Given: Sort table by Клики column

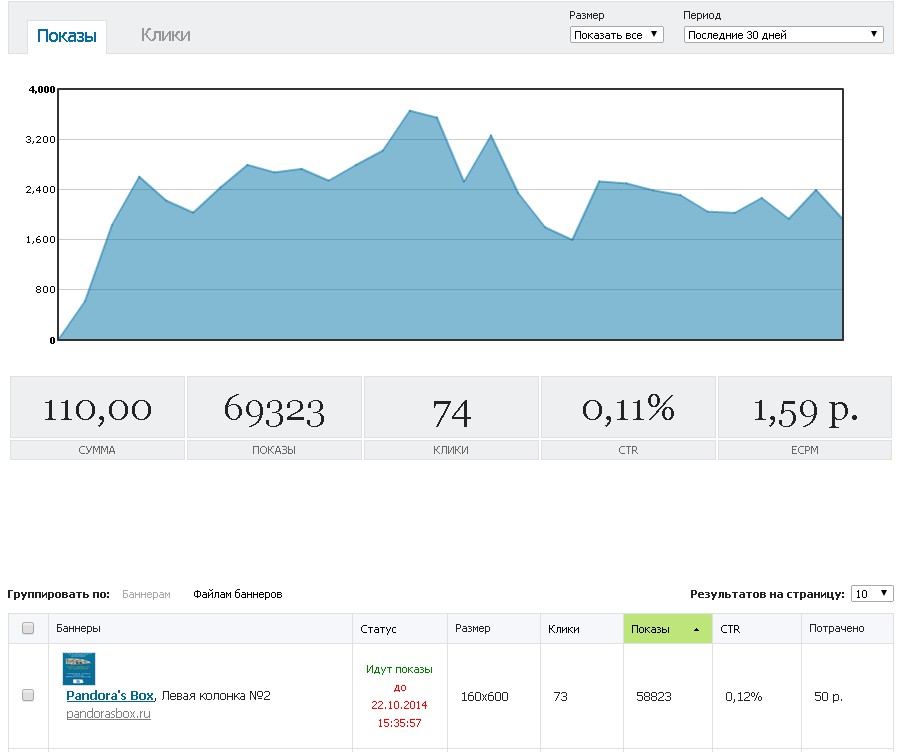Looking at the screenshot, I should point(563,629).
